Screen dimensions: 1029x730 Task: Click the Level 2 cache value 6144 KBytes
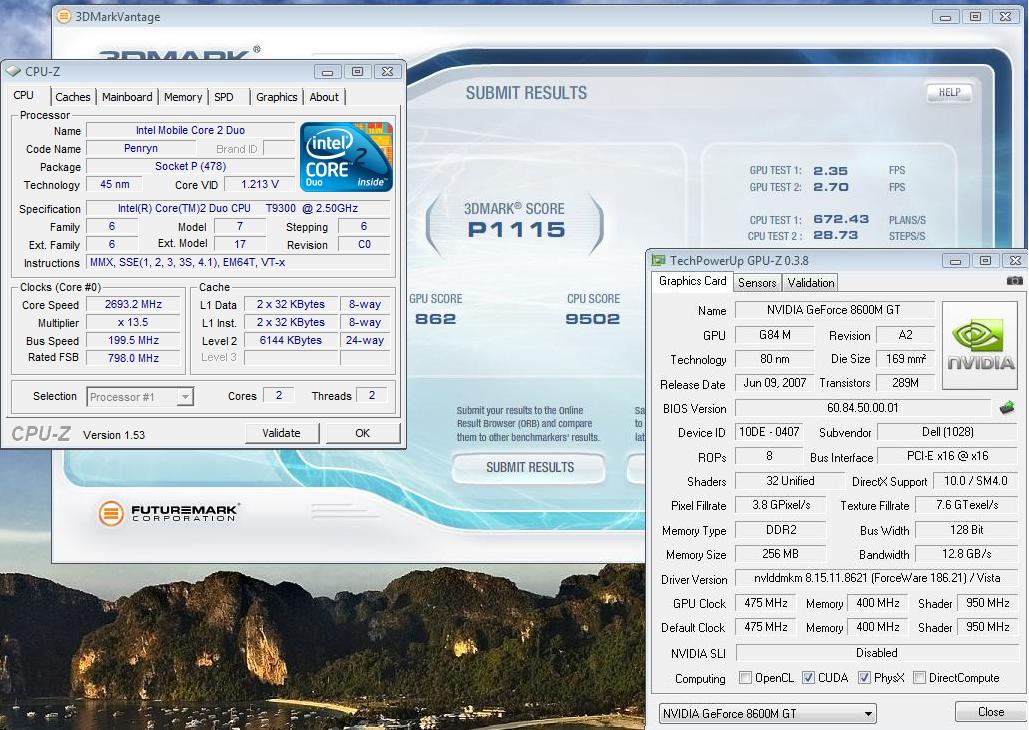(x=291, y=340)
